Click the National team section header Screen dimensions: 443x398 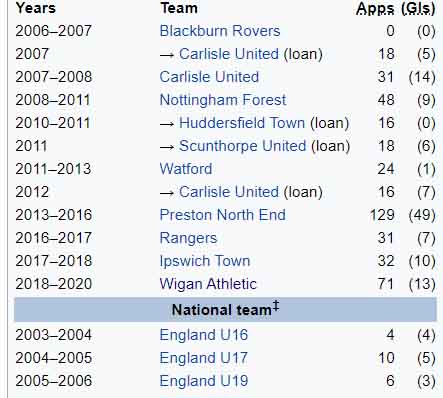pyautogui.click(x=225, y=310)
